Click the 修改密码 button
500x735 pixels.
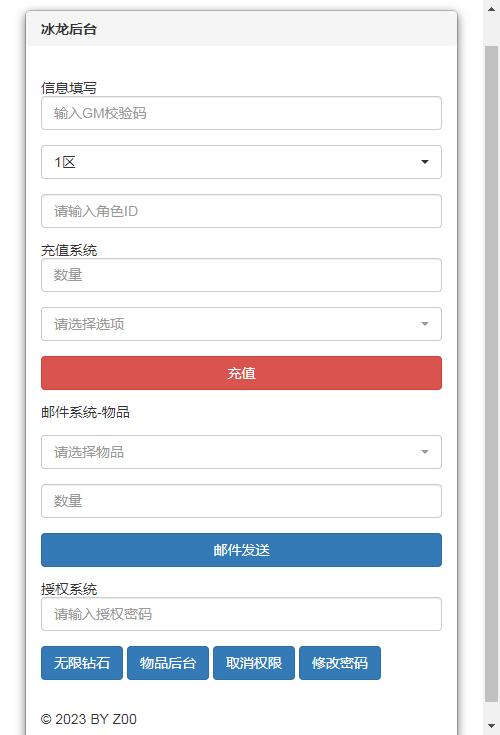pos(340,663)
